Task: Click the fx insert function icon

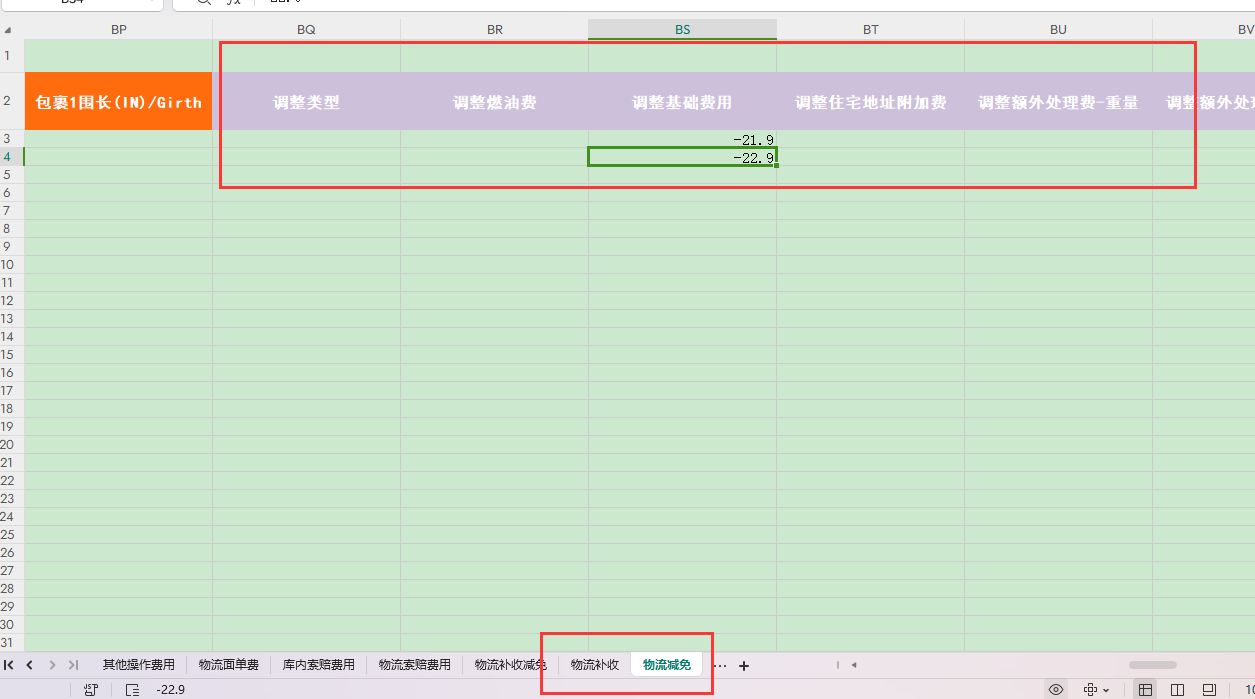Action: (x=235, y=3)
